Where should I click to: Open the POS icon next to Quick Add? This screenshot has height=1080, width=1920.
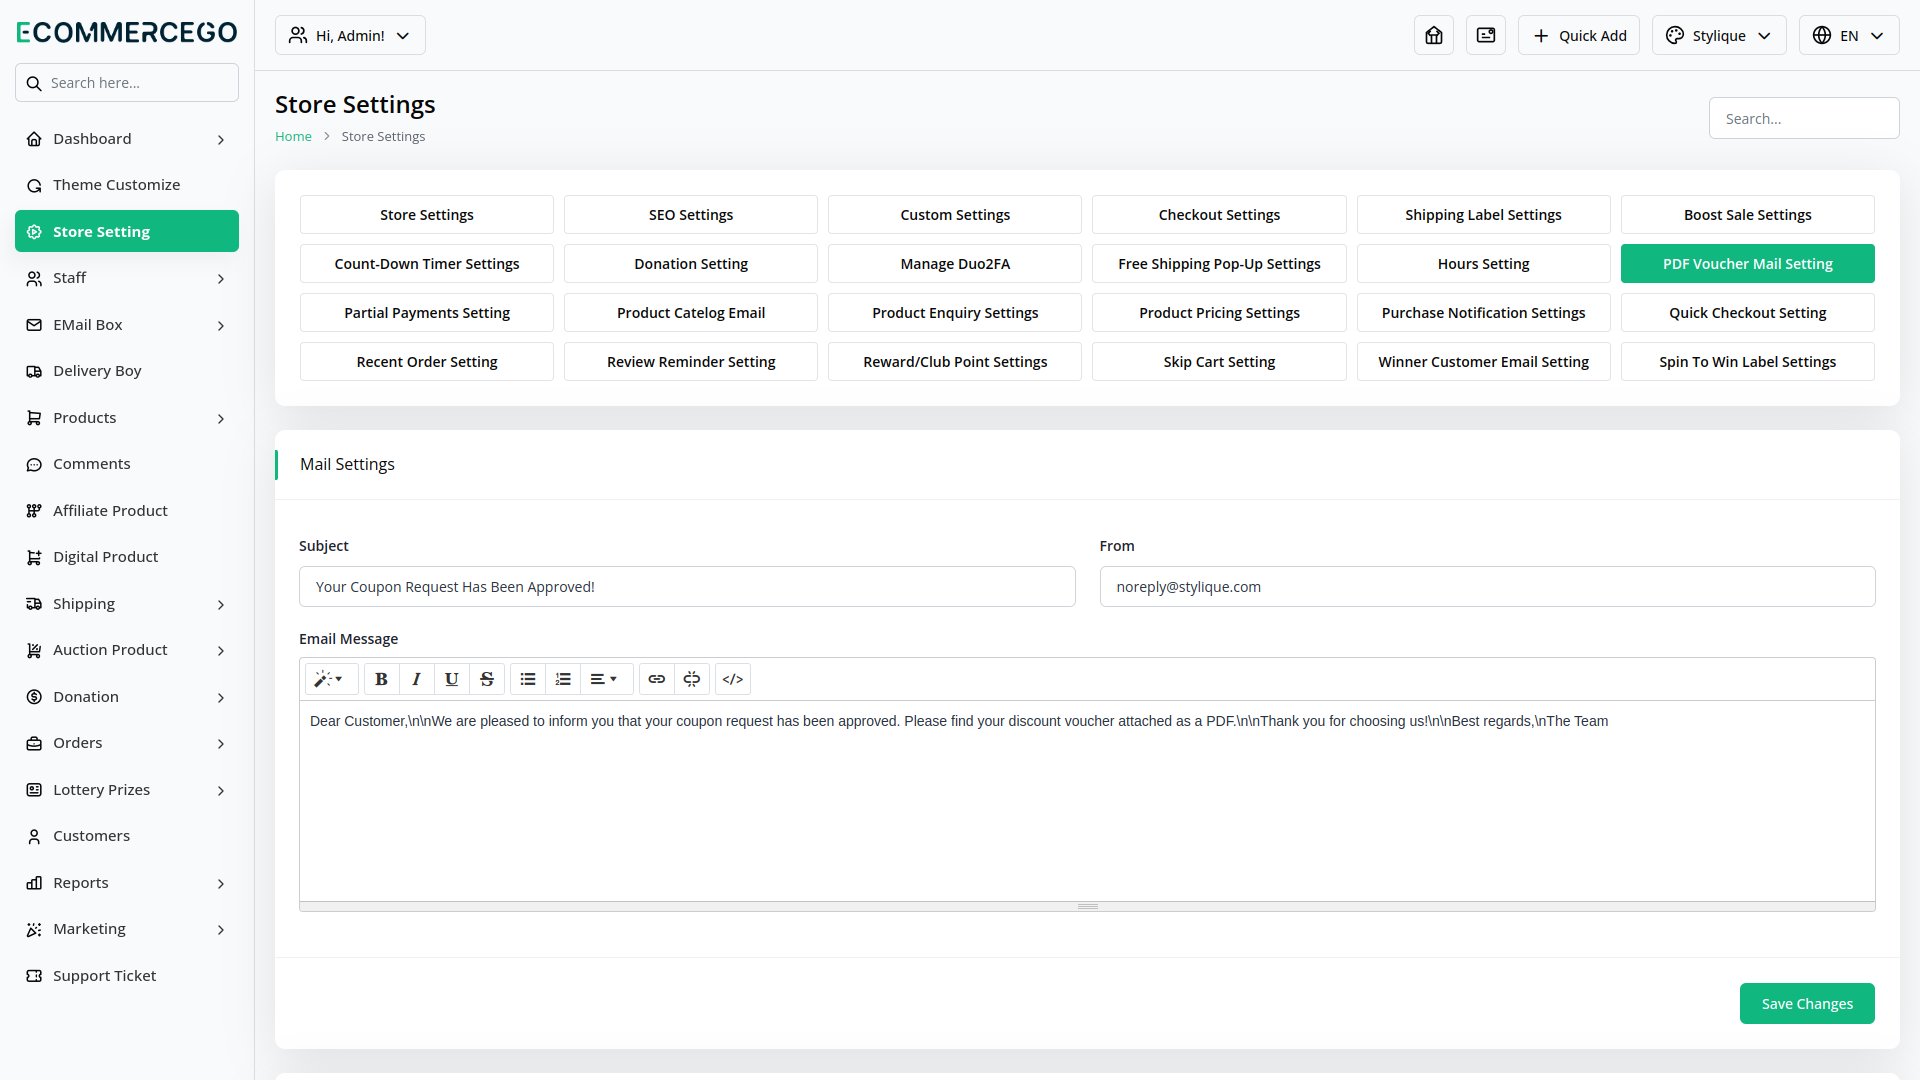1486,35
